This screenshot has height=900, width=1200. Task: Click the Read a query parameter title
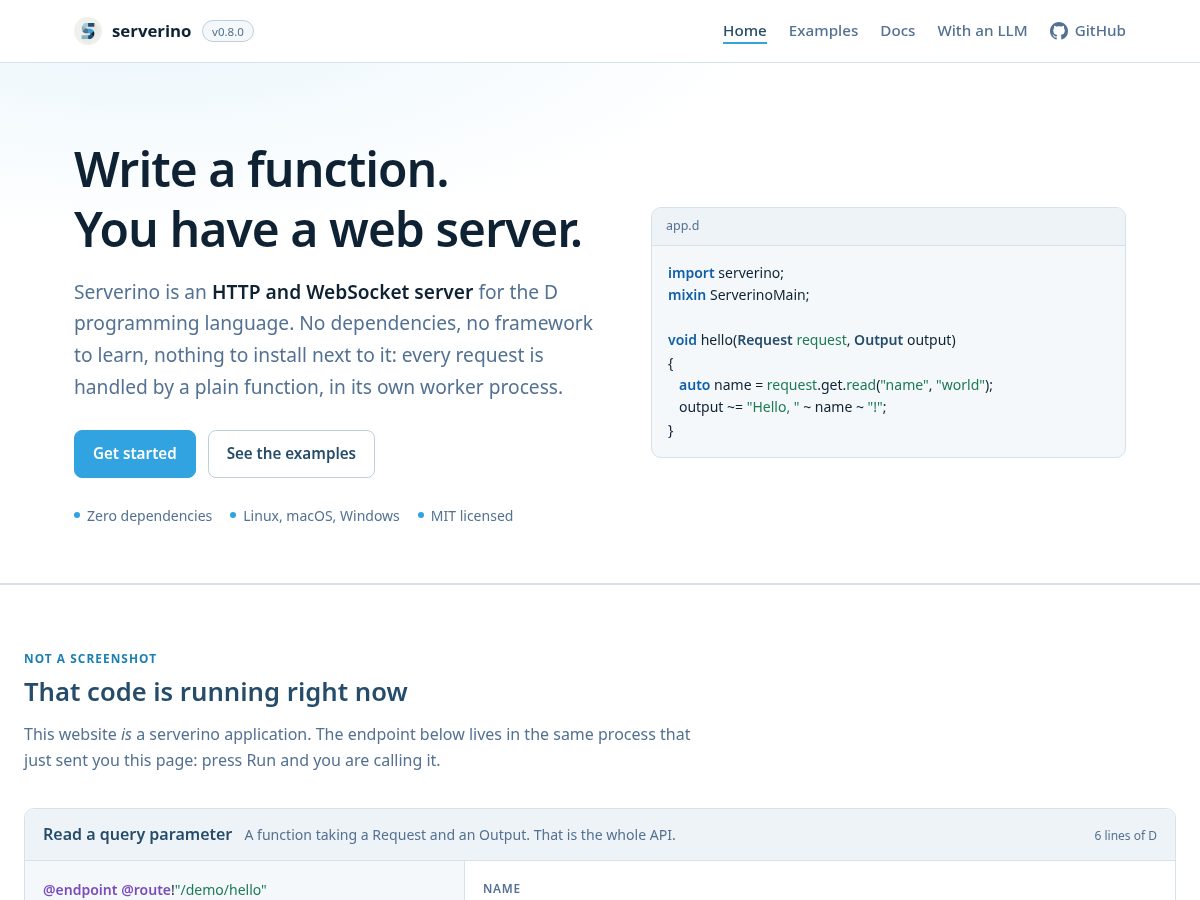coord(137,835)
